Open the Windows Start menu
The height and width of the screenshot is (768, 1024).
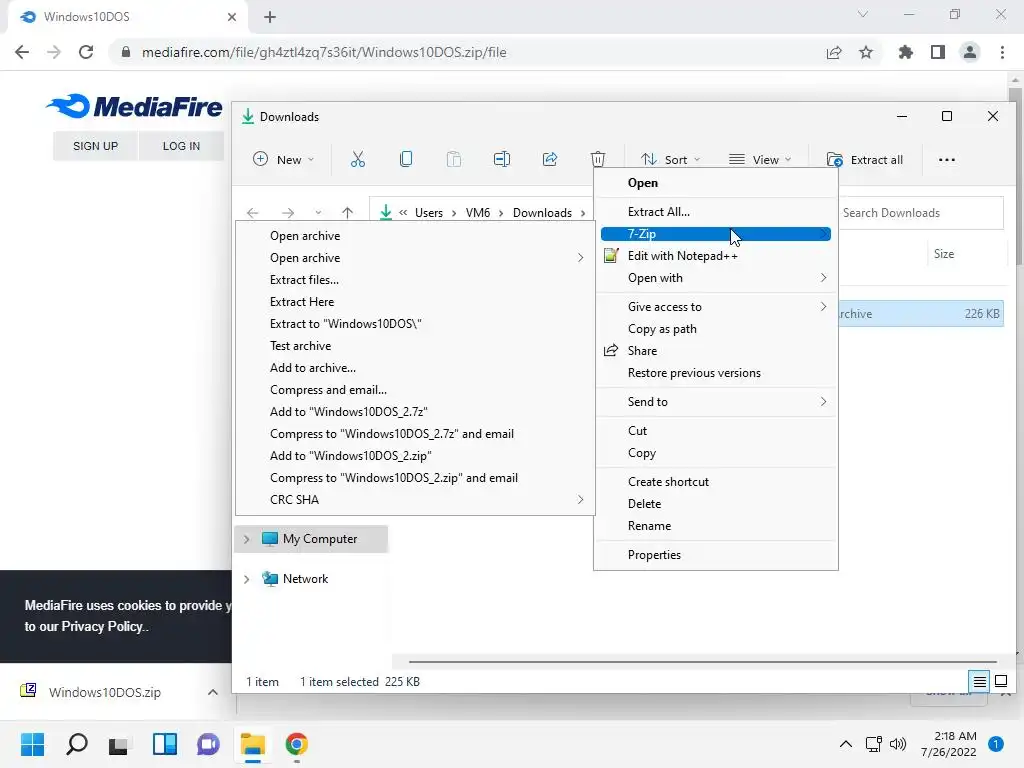point(32,744)
